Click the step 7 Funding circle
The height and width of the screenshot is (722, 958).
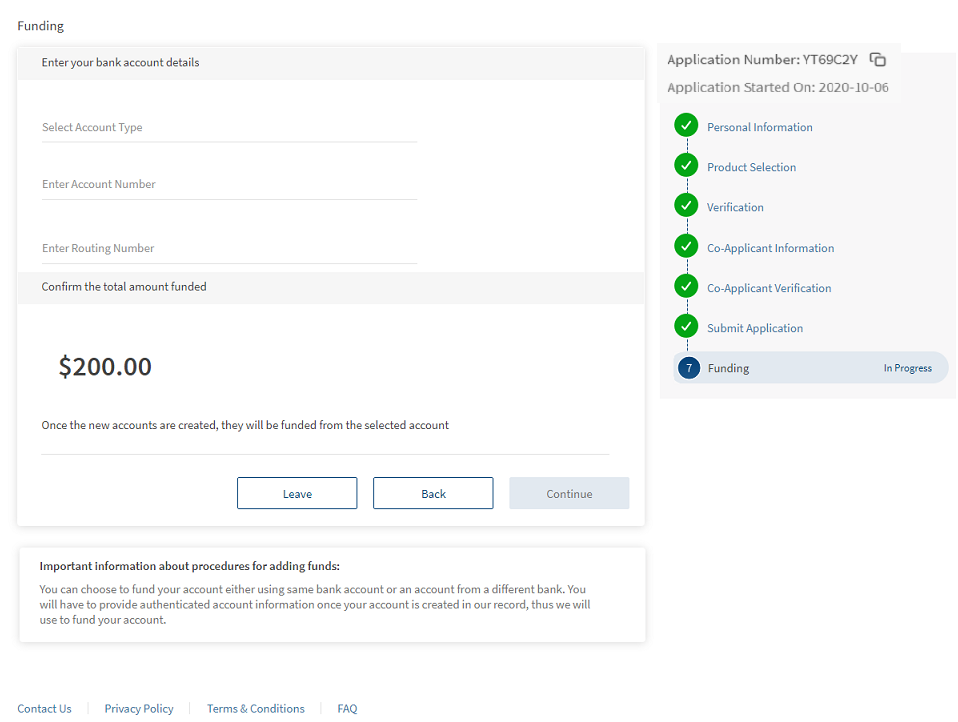pyautogui.click(x=688, y=368)
